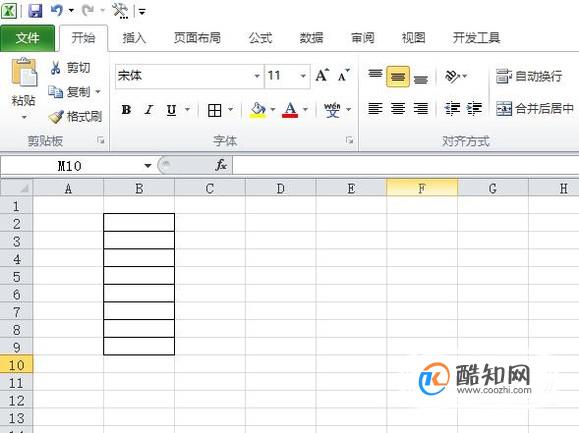Click the Orientation text angle icon

(x=453, y=76)
